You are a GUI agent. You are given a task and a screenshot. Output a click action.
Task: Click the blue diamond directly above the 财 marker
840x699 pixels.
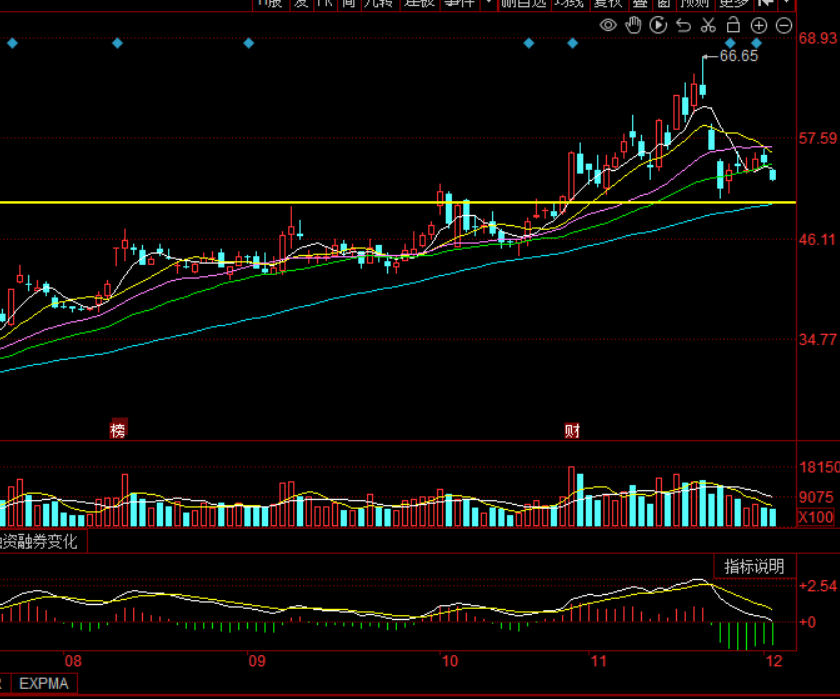coord(572,43)
